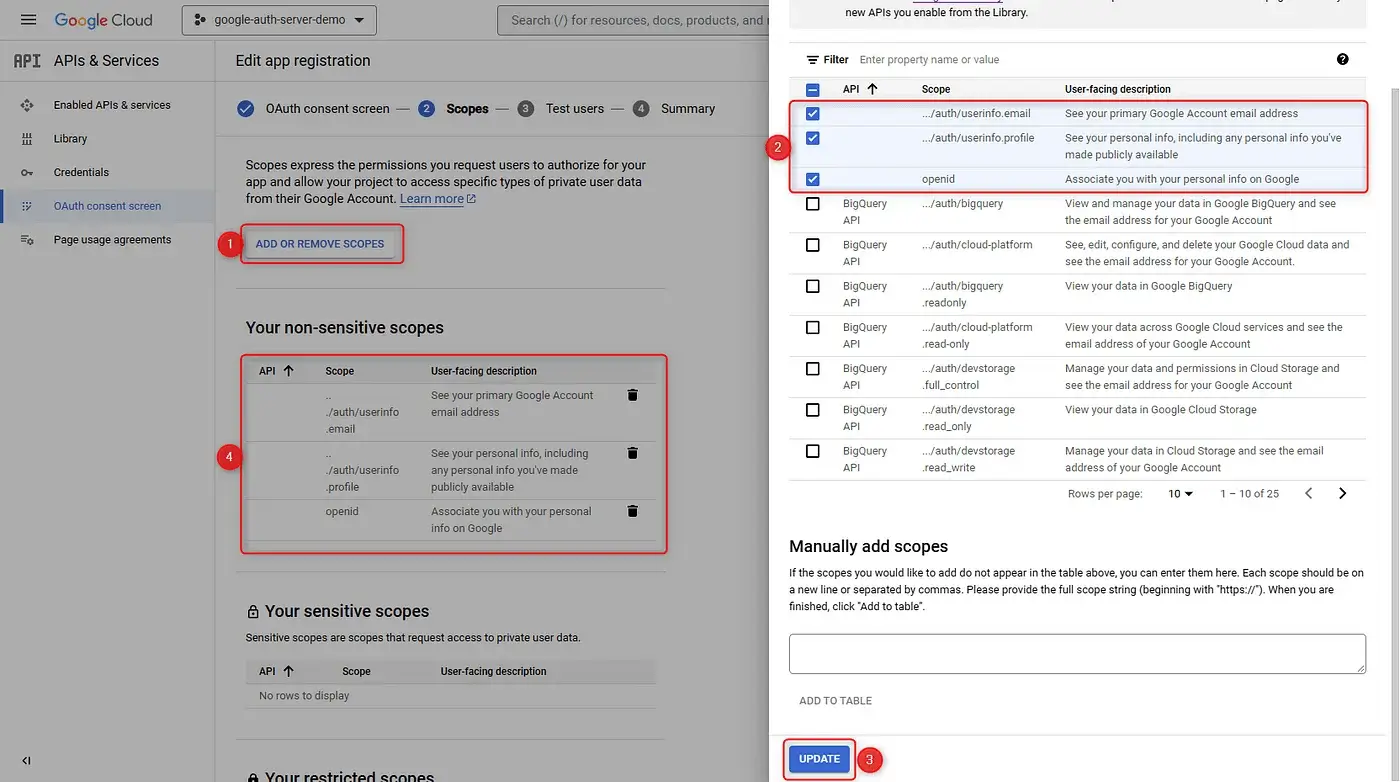Click the 'openid' scope cell in panel
1400x782 pixels.
[938, 180]
